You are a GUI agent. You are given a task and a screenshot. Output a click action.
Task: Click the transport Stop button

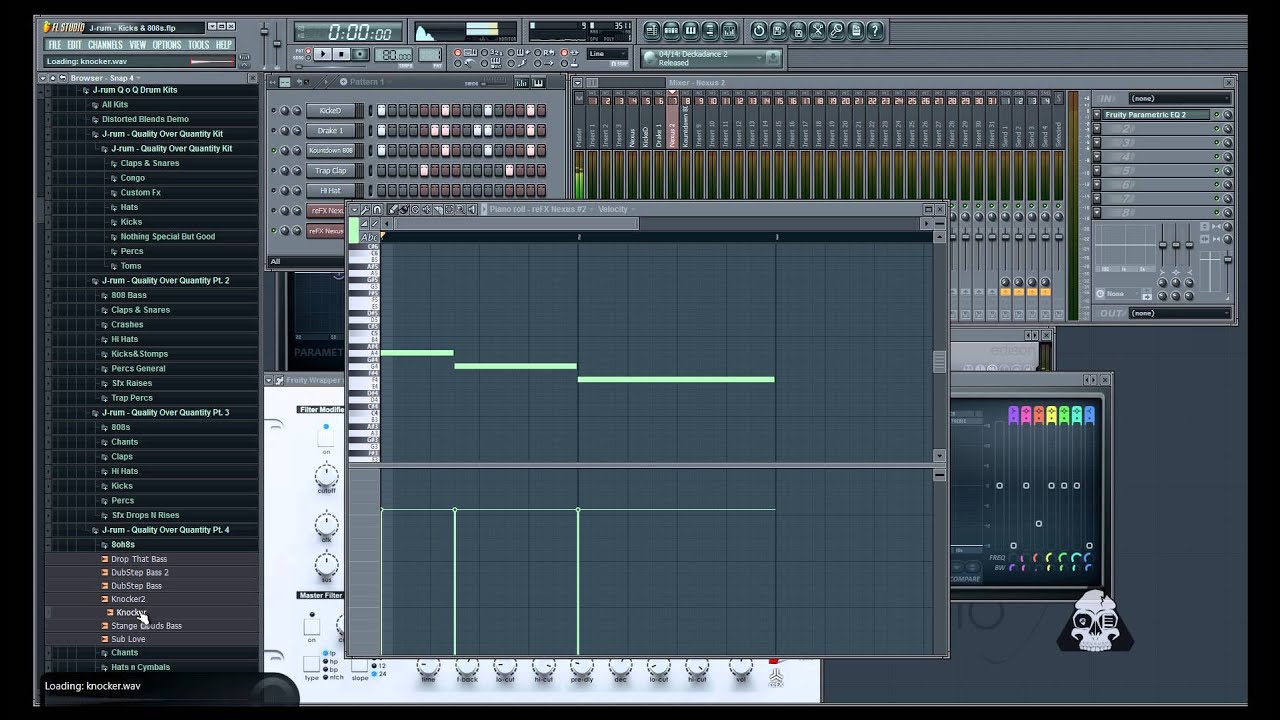pos(341,54)
